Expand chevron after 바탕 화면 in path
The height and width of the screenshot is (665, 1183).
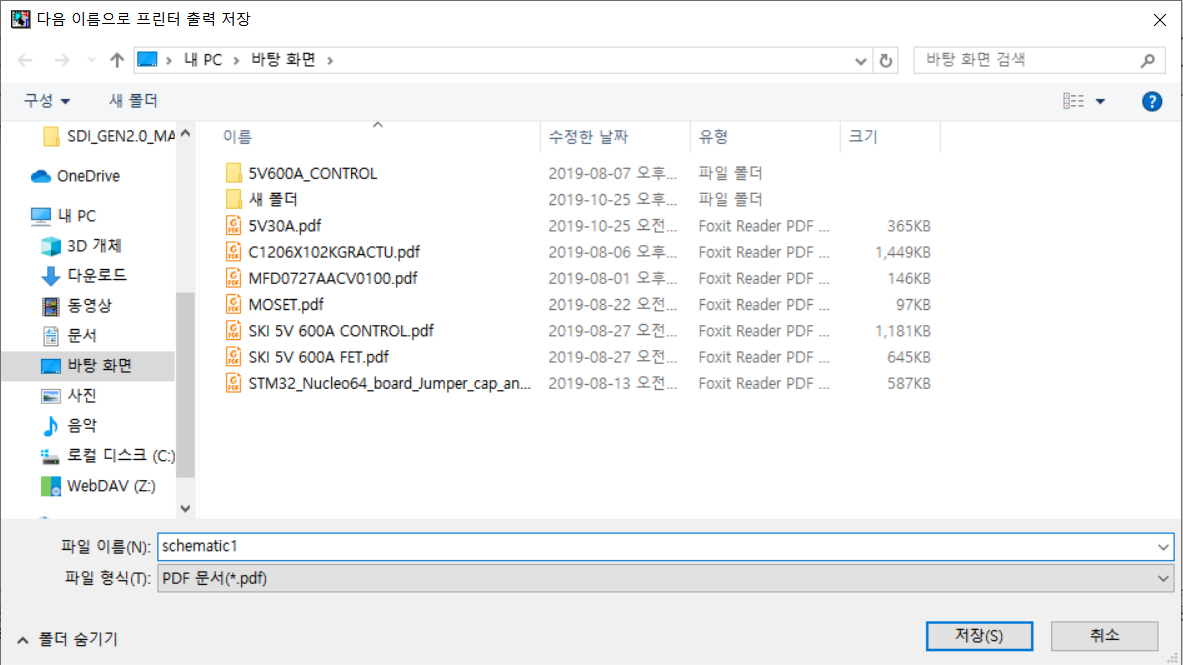[330, 60]
